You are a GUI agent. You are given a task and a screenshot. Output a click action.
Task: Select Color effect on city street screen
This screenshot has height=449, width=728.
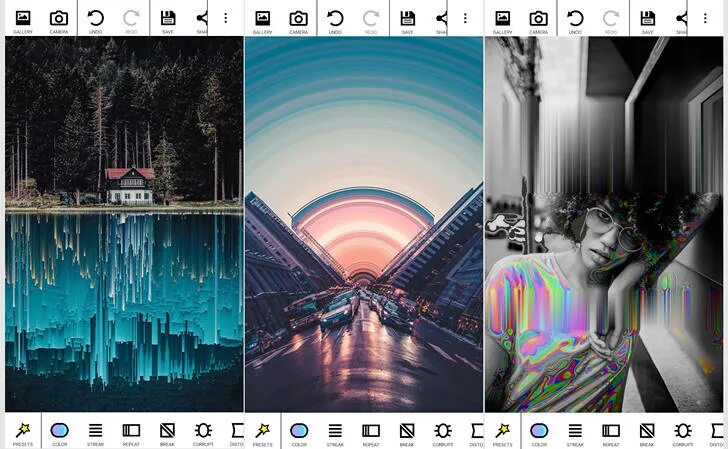(x=299, y=434)
